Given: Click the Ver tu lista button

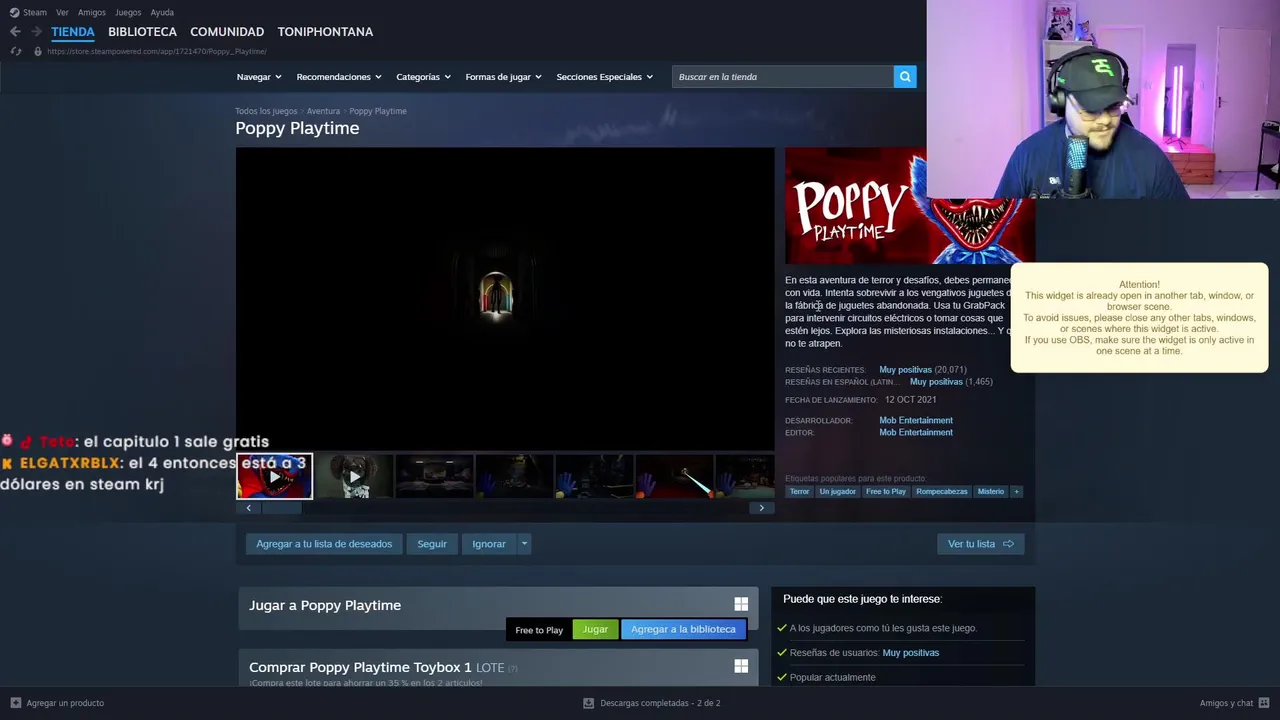Looking at the screenshot, I should [980, 544].
